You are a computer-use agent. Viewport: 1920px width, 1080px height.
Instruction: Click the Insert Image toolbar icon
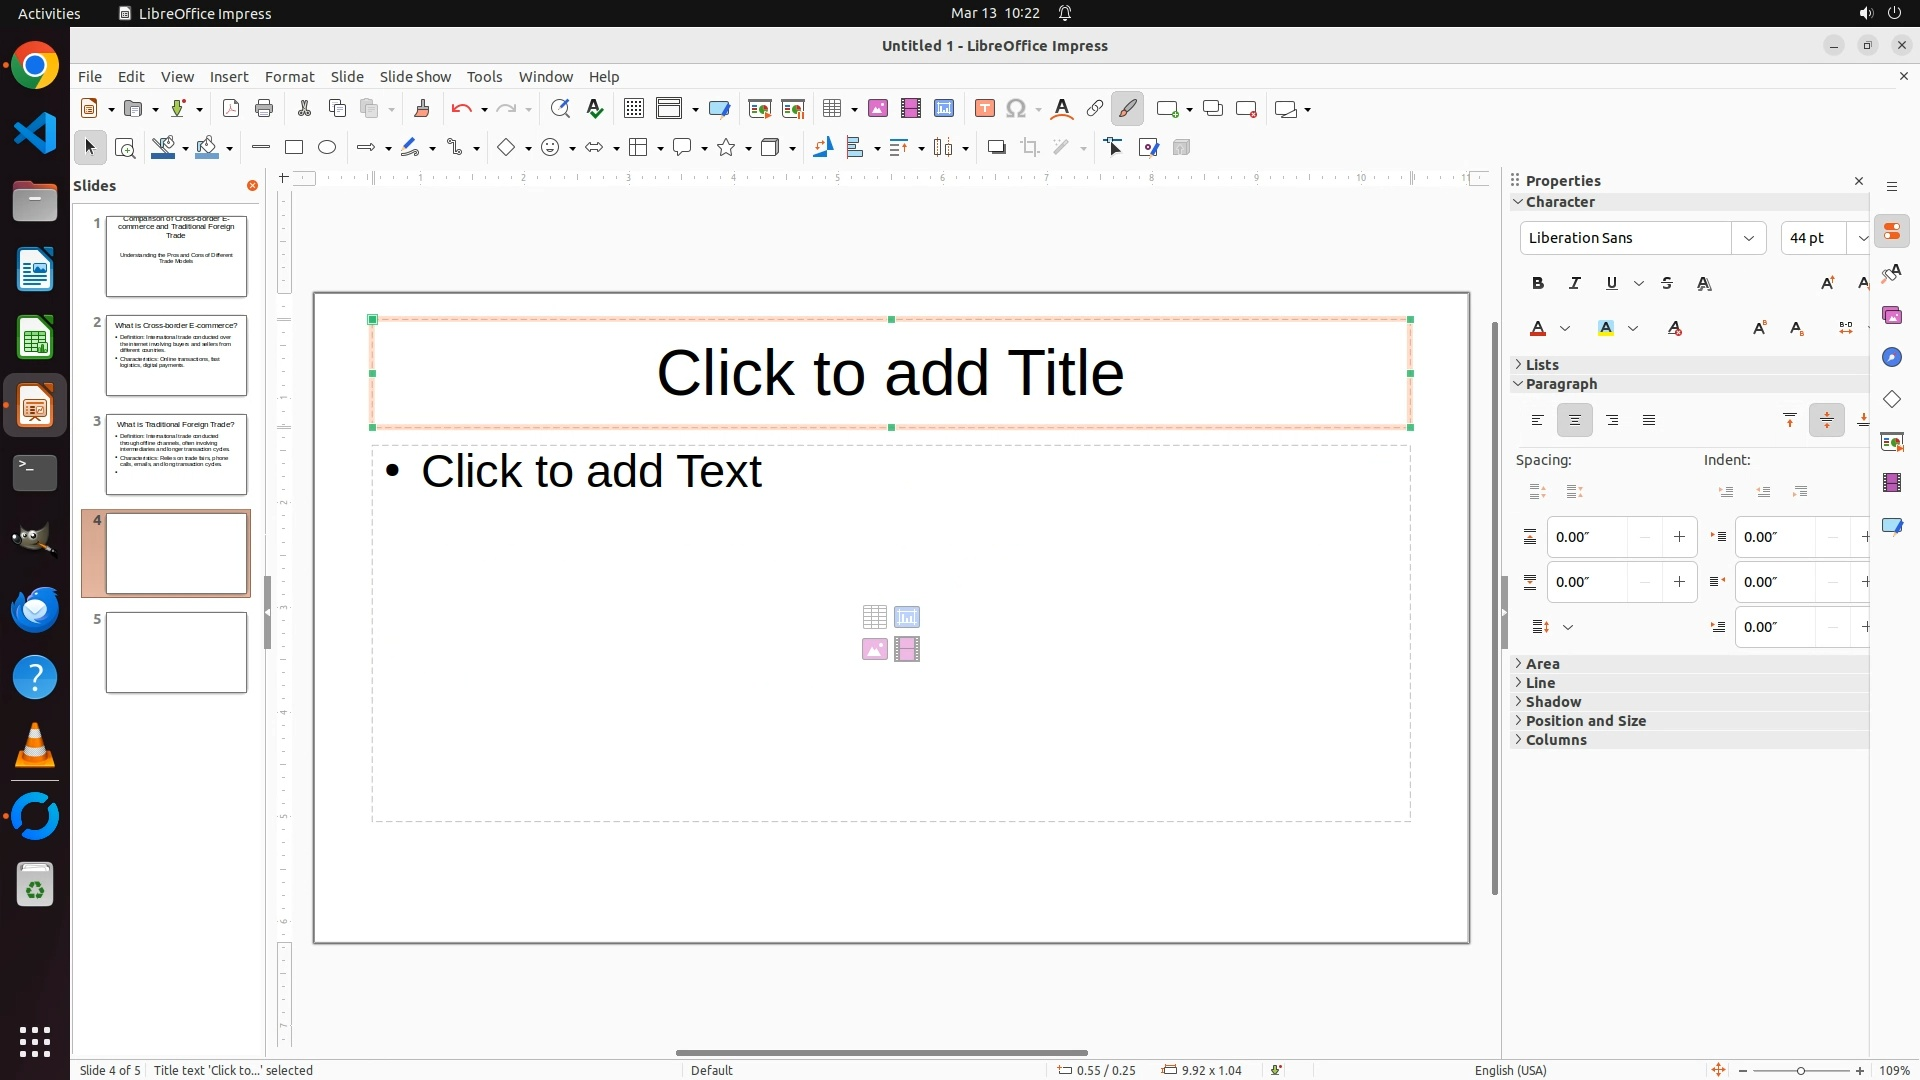point(878,109)
